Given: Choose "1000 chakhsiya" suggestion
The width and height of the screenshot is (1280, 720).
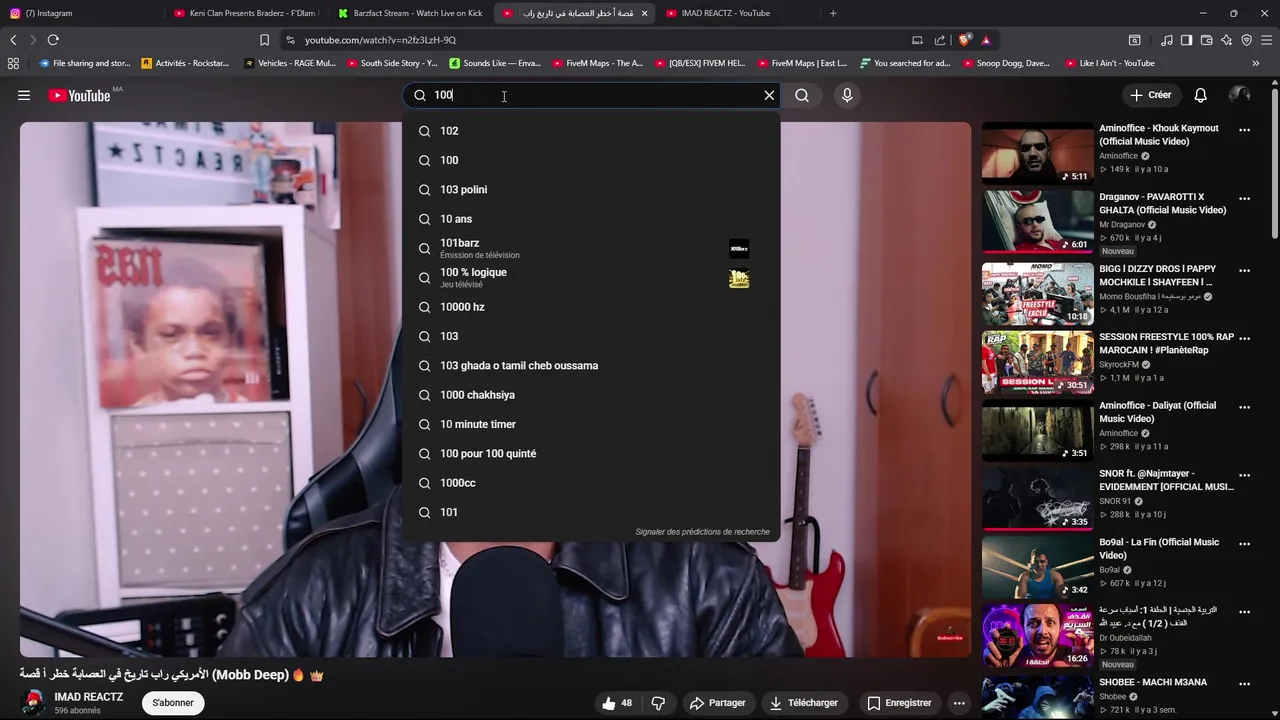Looking at the screenshot, I should 591,395.
